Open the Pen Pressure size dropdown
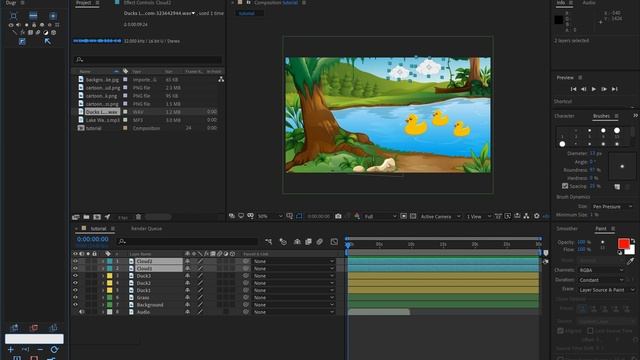Screen dimensions: 640x360 click(x=612, y=207)
